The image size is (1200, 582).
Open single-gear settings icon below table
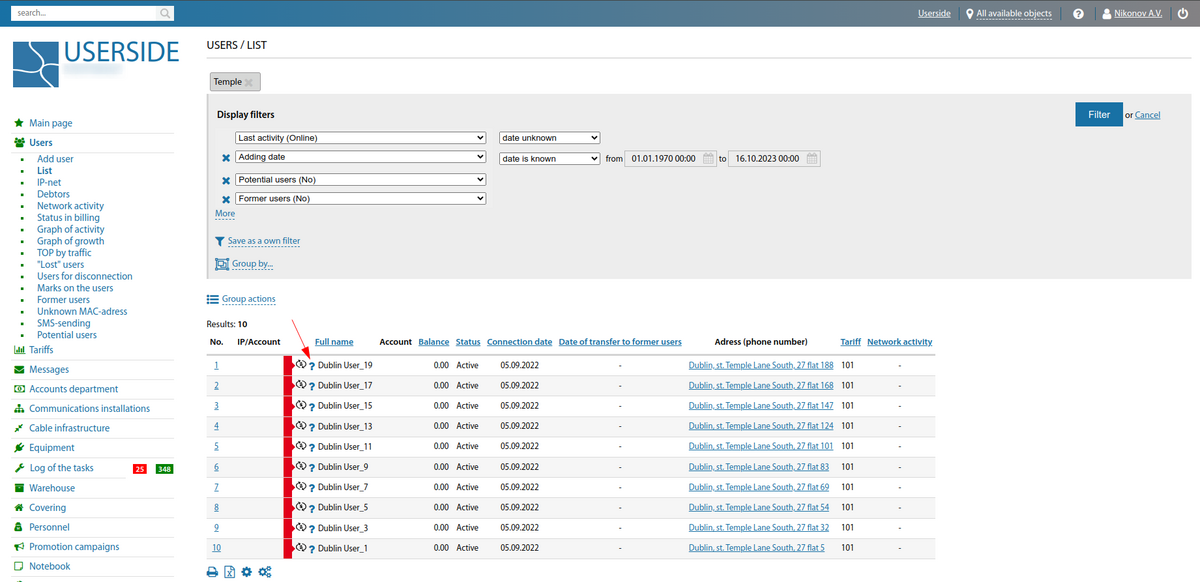[246, 572]
